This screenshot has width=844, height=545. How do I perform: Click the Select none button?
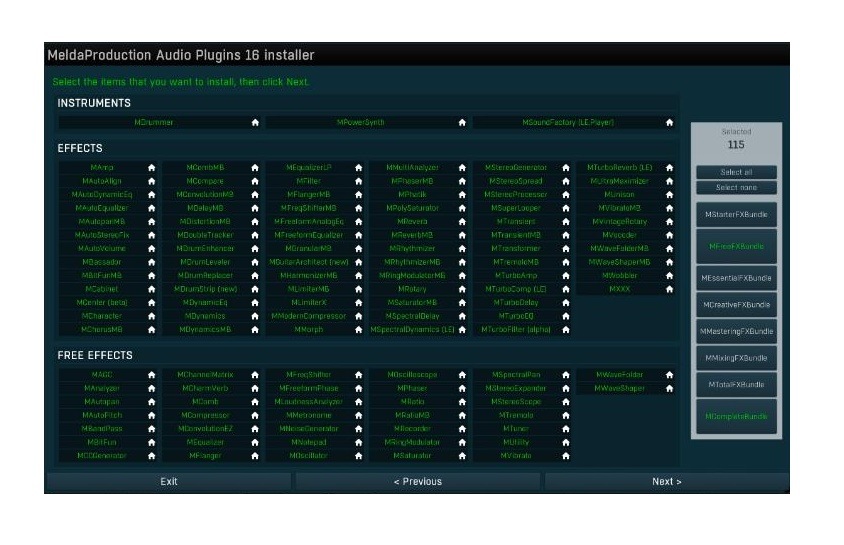(x=736, y=188)
